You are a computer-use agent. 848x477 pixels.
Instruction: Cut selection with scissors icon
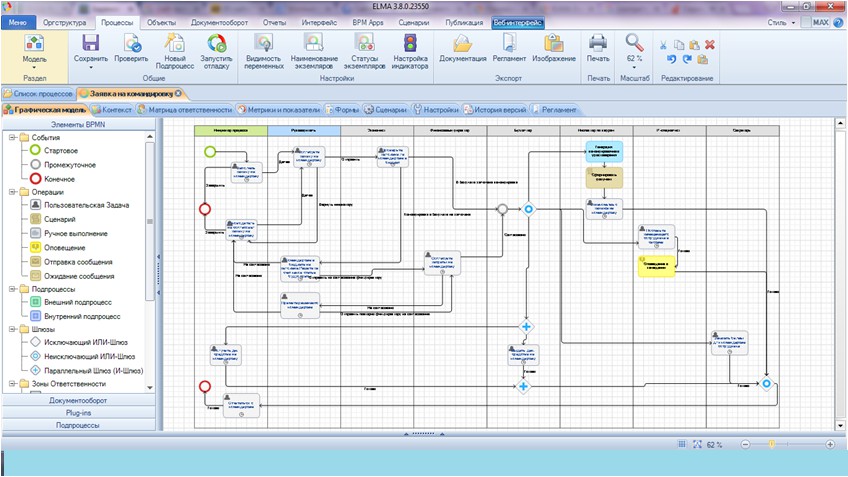[663, 45]
